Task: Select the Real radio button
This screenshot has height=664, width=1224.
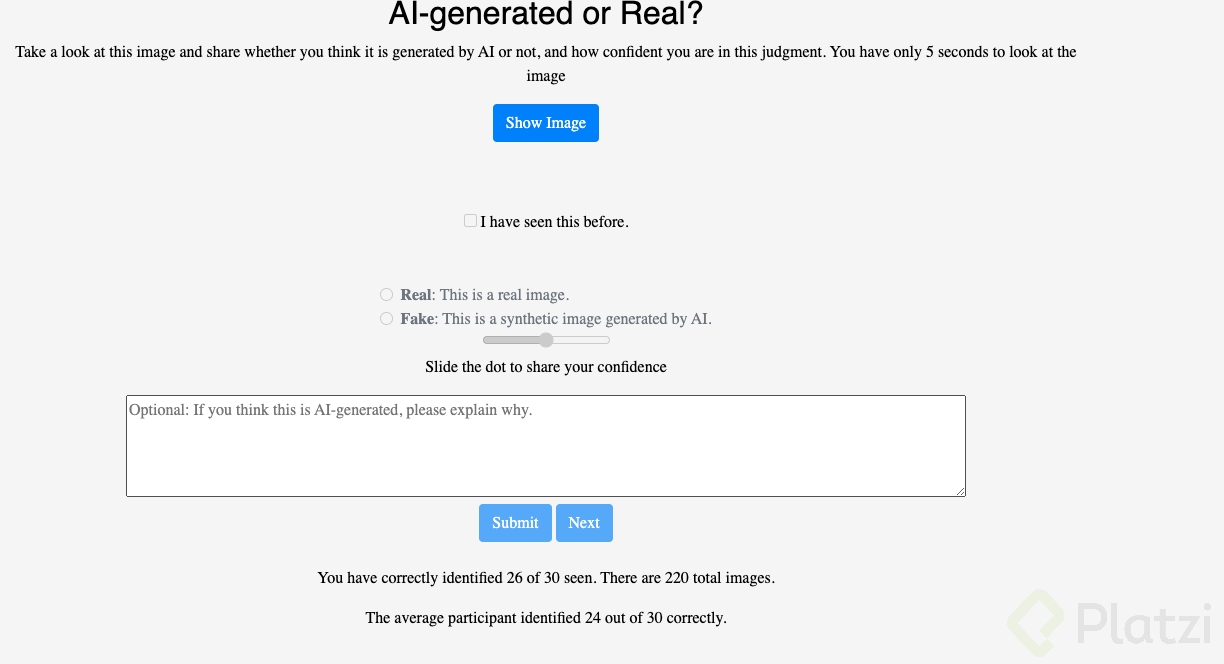Action: click(x=386, y=295)
